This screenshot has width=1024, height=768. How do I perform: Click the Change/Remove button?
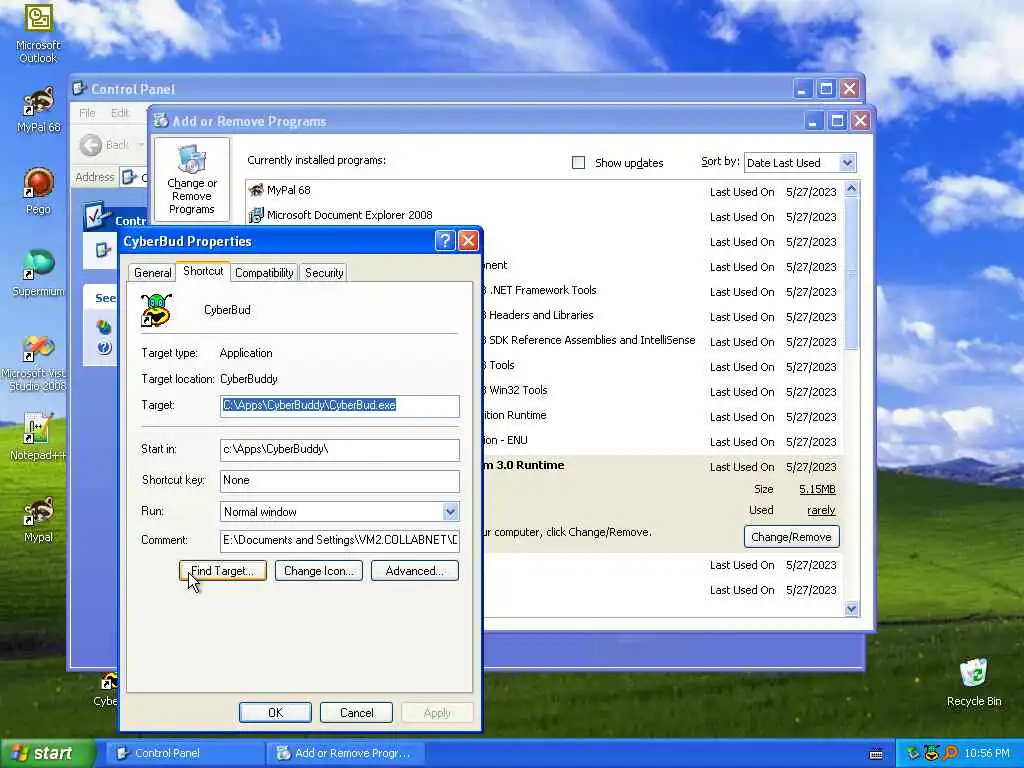point(792,537)
